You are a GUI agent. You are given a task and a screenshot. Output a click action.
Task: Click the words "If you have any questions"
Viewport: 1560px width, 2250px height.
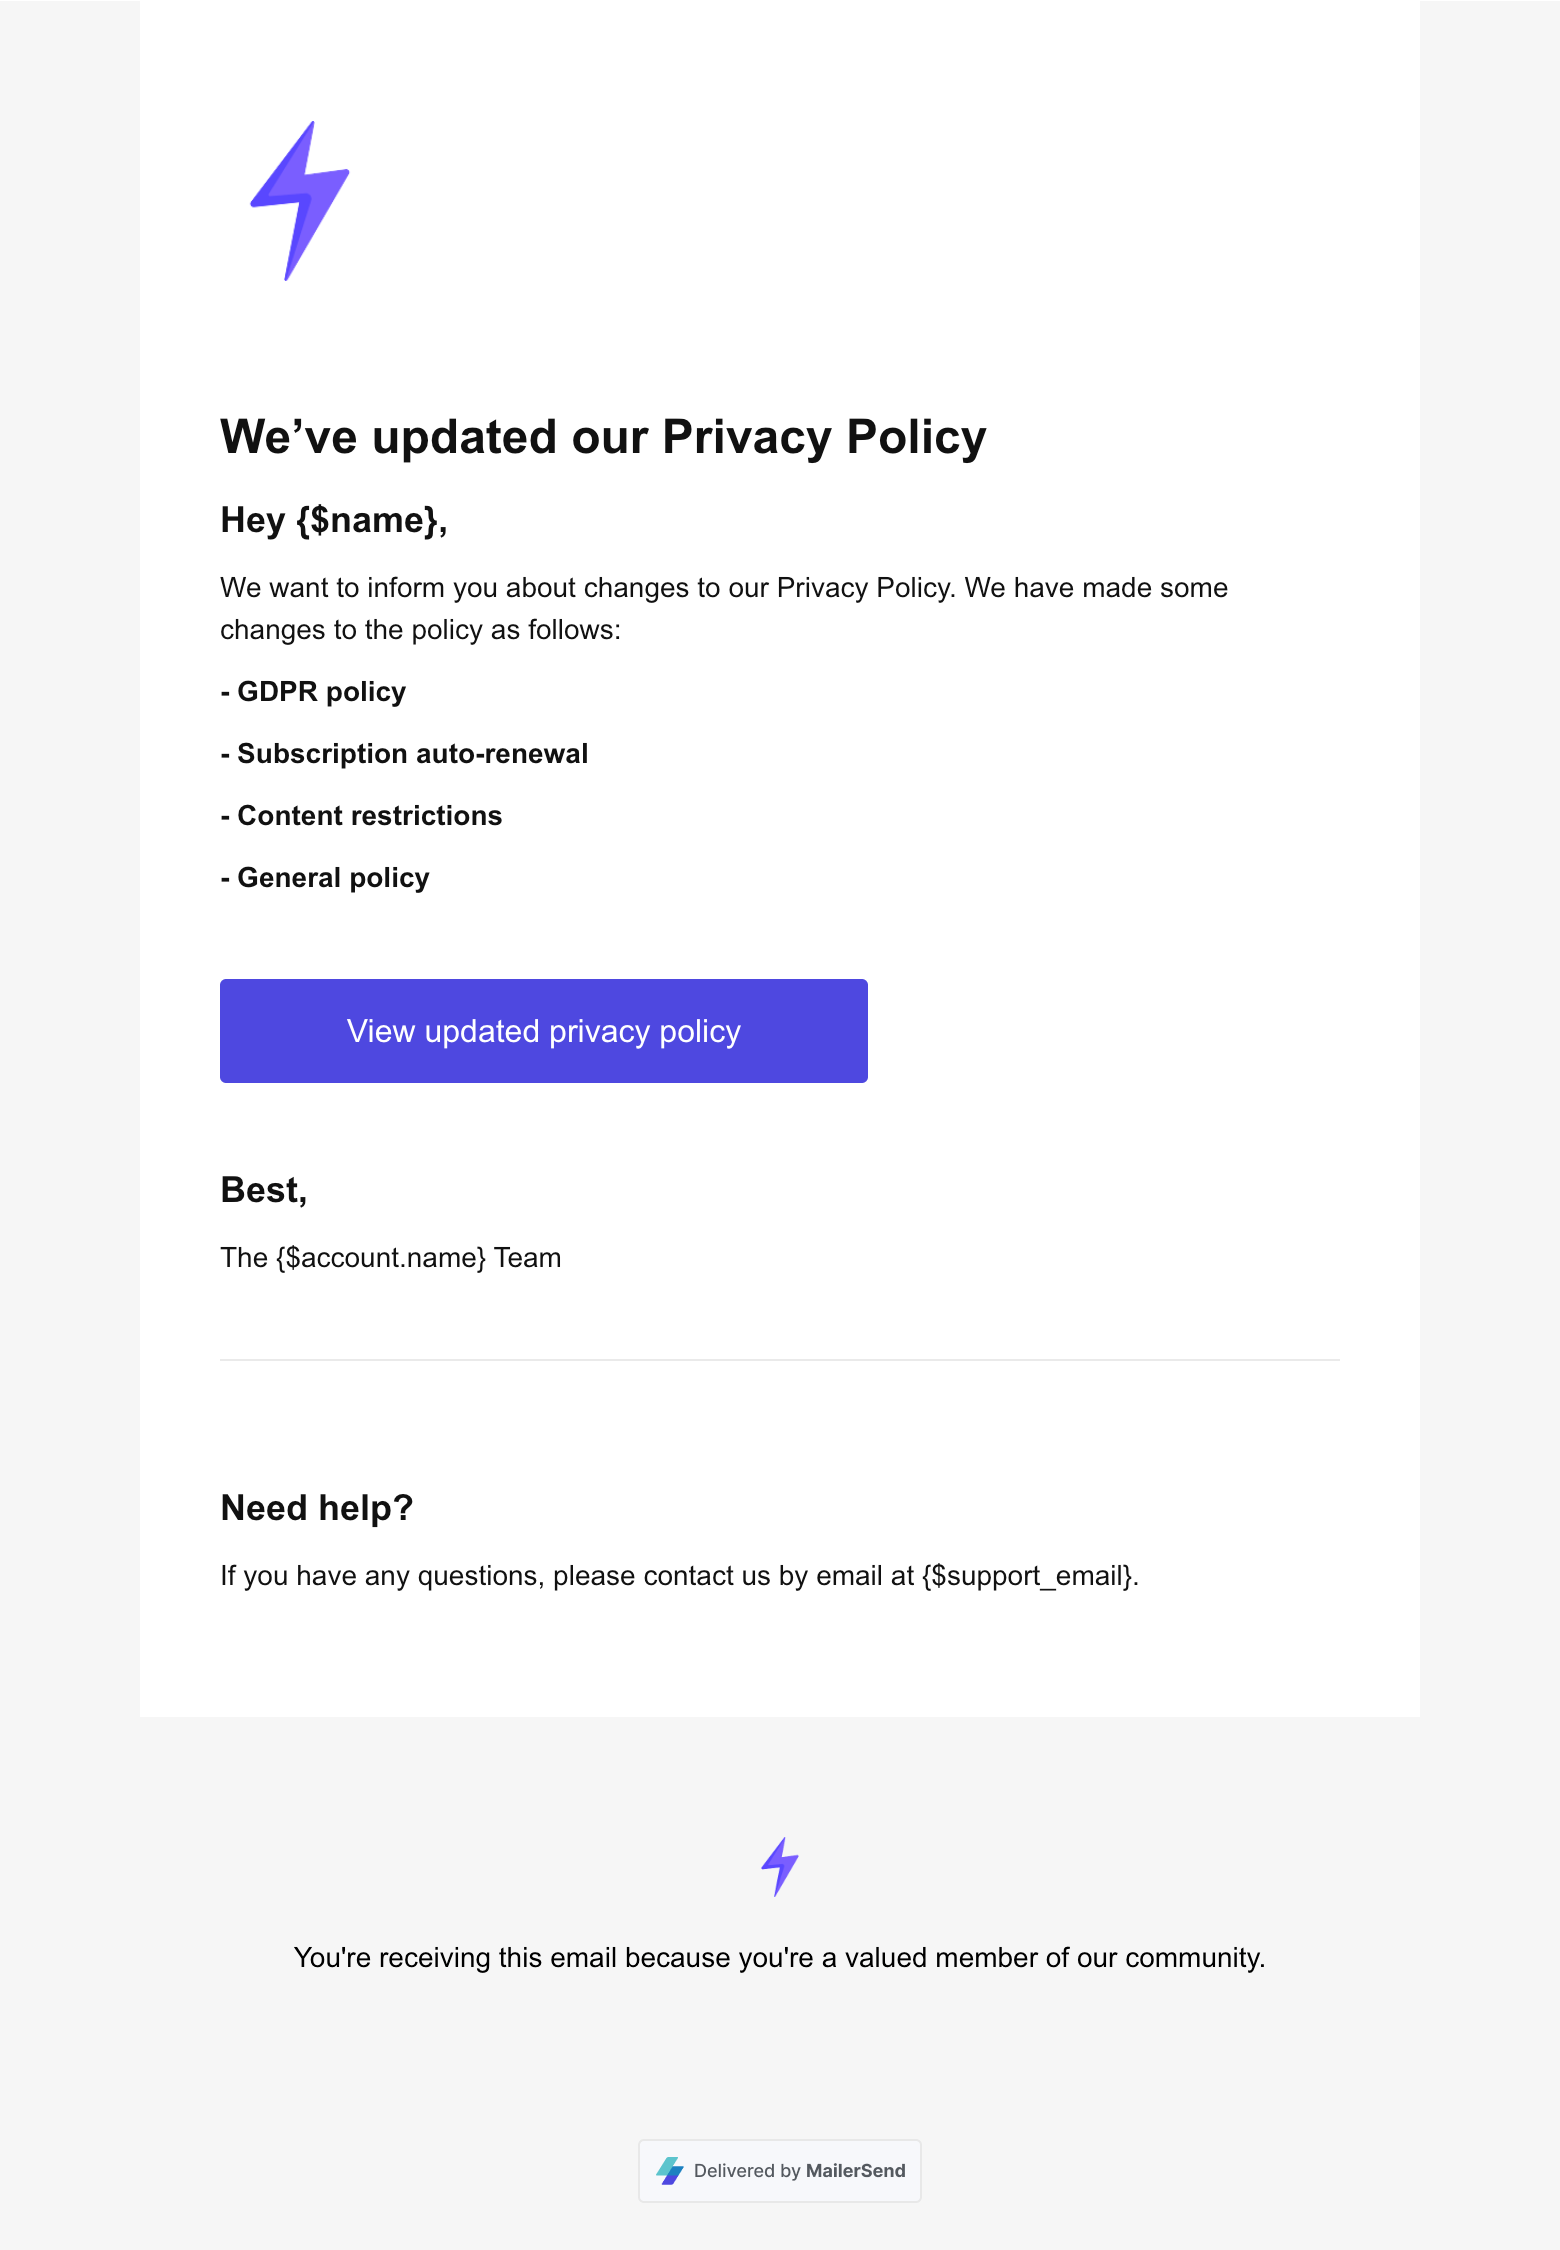click(381, 1576)
